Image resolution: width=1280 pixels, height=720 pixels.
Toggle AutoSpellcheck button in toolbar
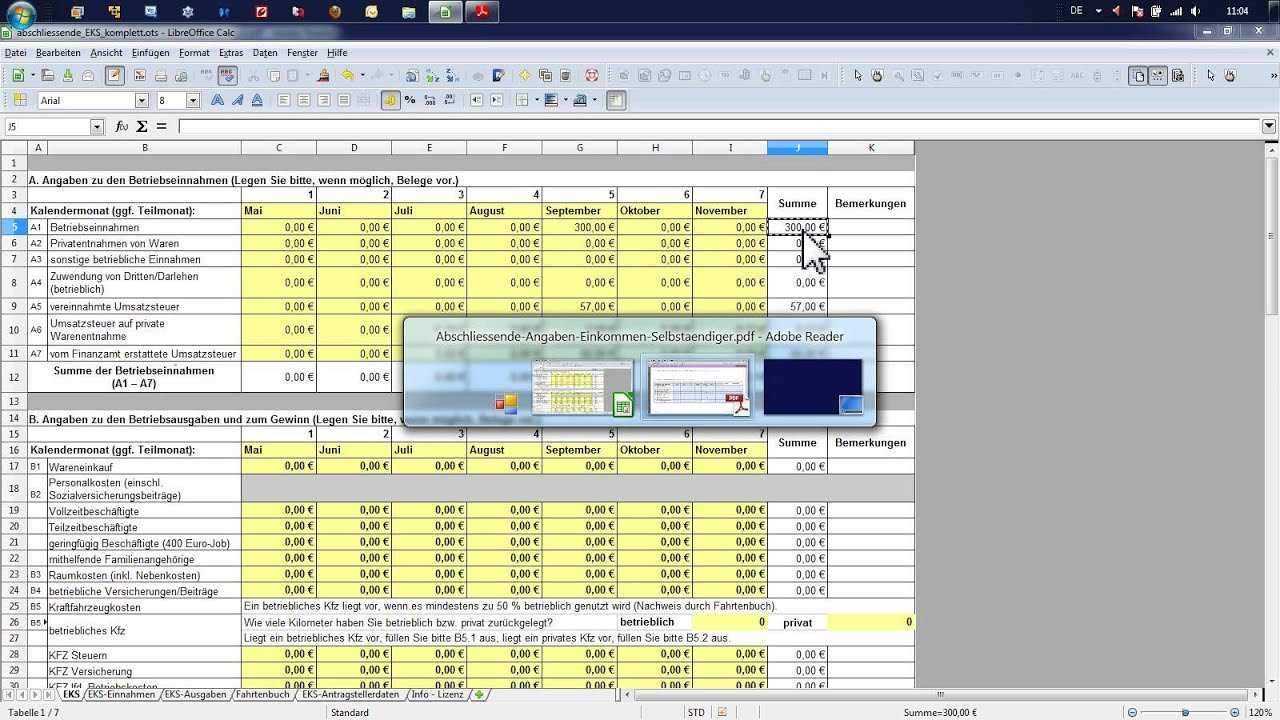(x=227, y=76)
